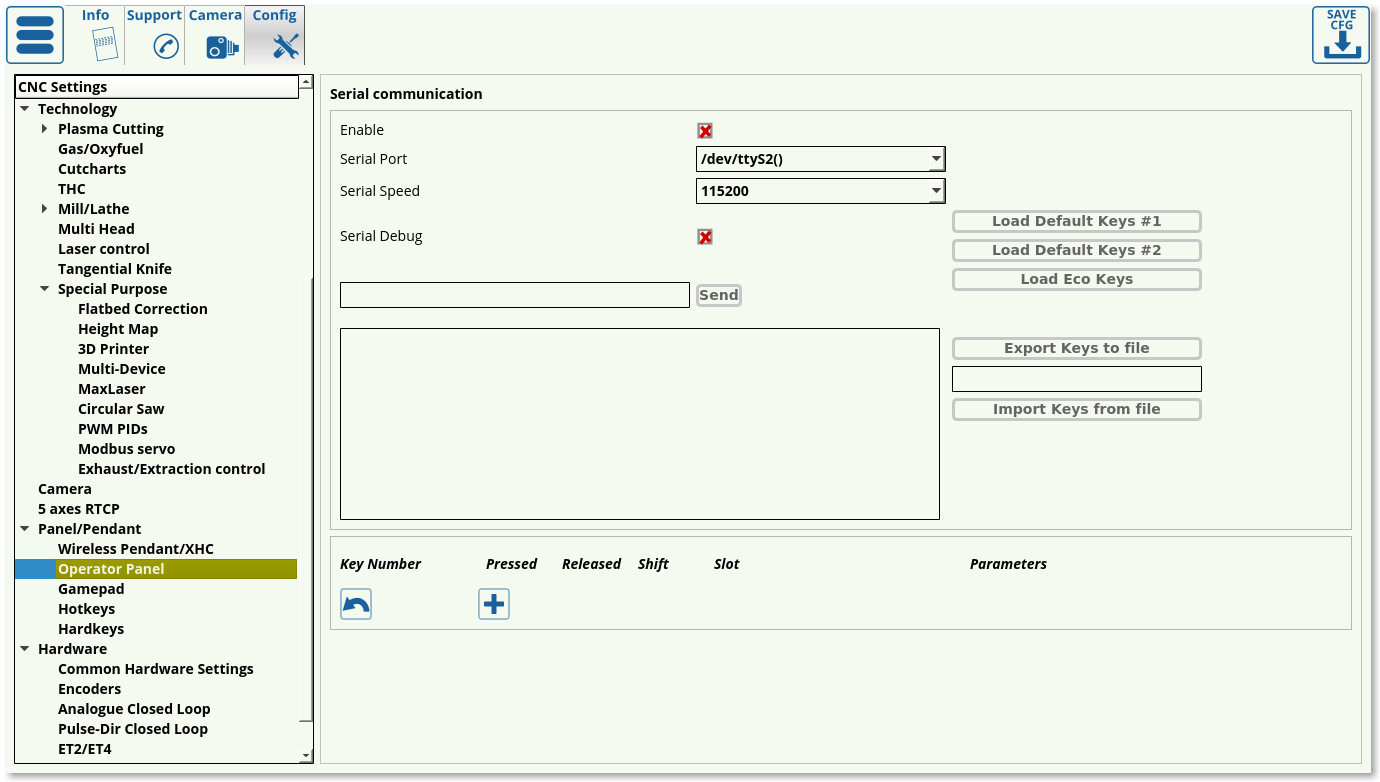This screenshot has width=1380, height=782.
Task: Click the blue undo arrow icon
Action: pos(356,604)
